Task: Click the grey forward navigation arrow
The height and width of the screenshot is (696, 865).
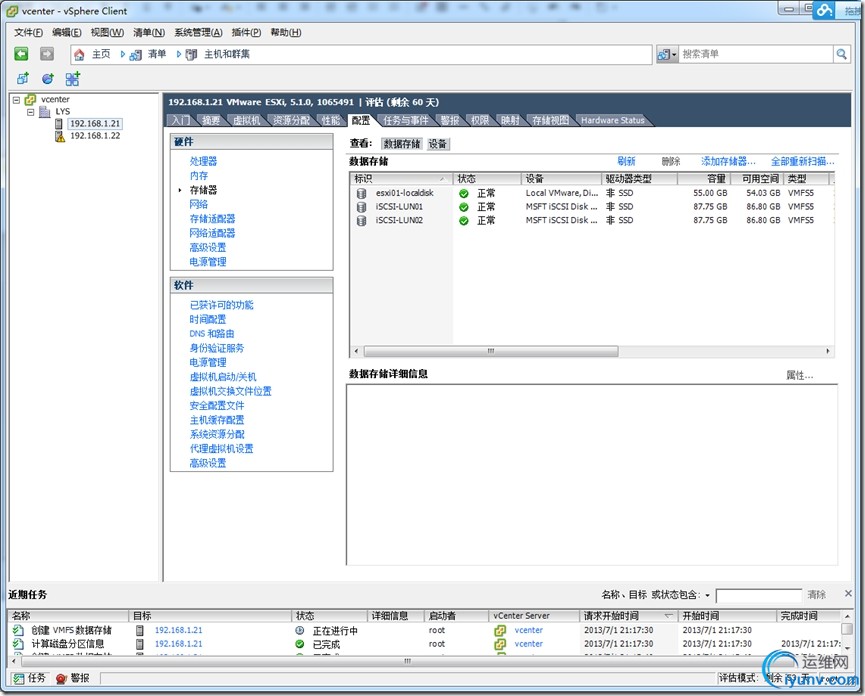Action: pyautogui.click(x=47, y=54)
